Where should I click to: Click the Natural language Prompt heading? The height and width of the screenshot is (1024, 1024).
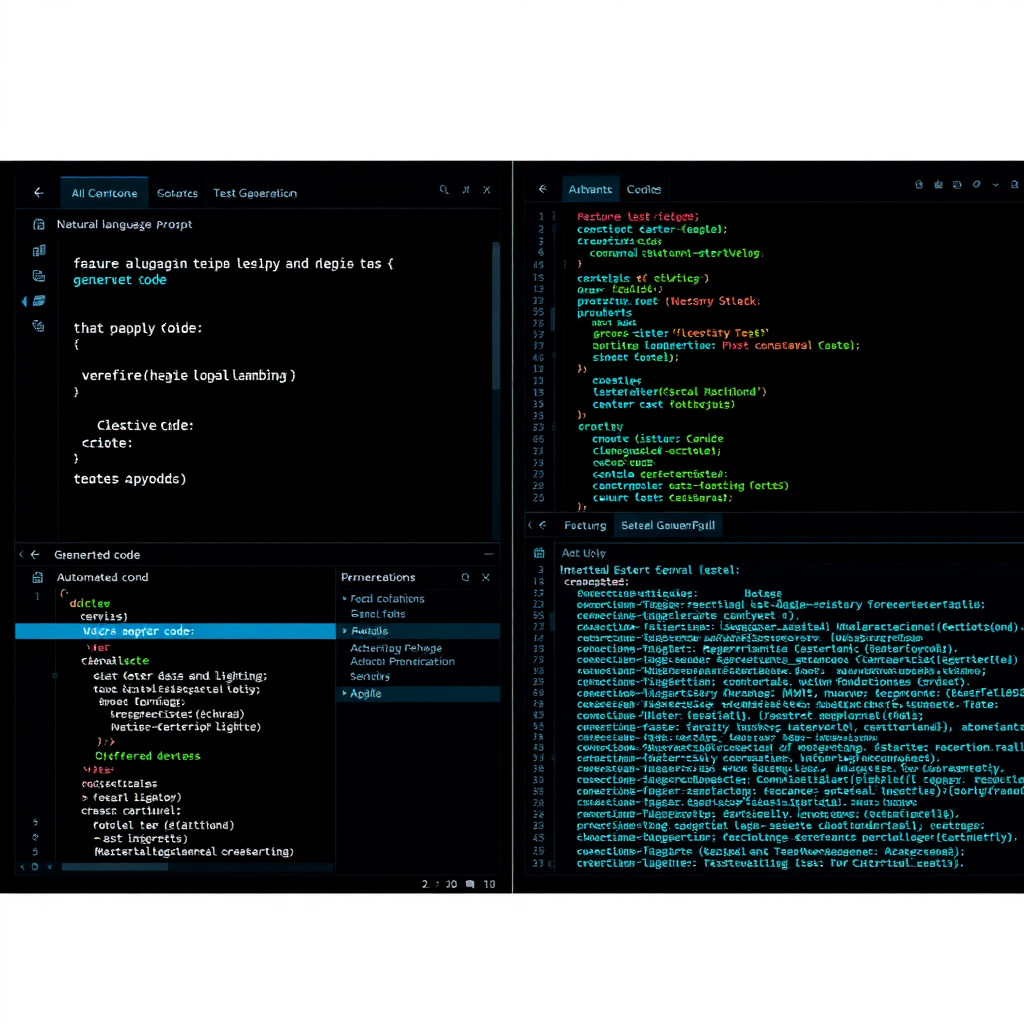pyautogui.click(x=124, y=225)
